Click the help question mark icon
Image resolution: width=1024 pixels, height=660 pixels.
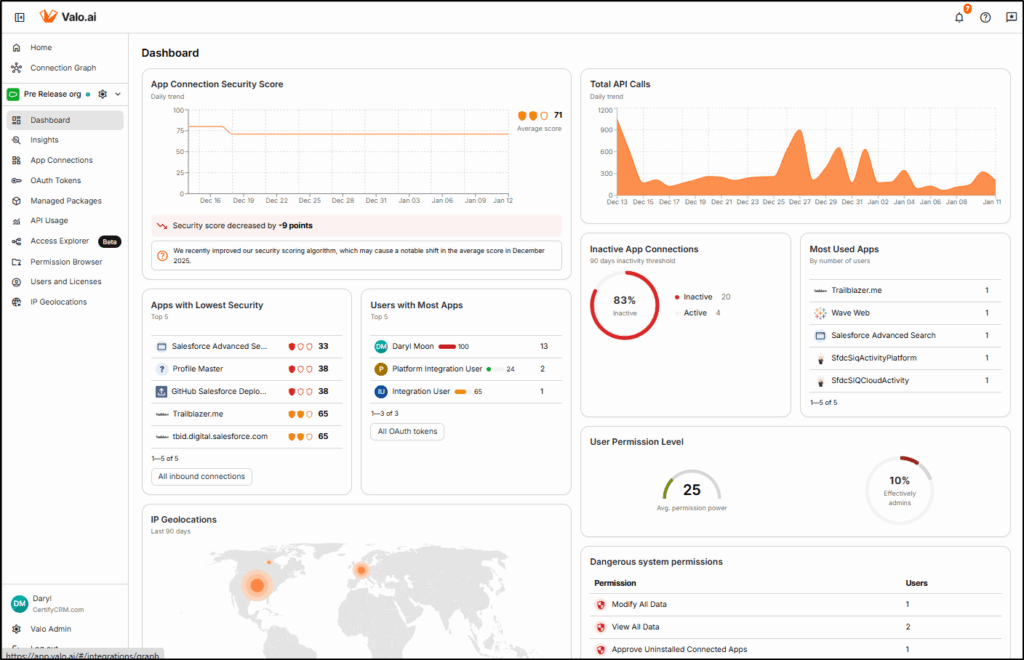coord(985,17)
